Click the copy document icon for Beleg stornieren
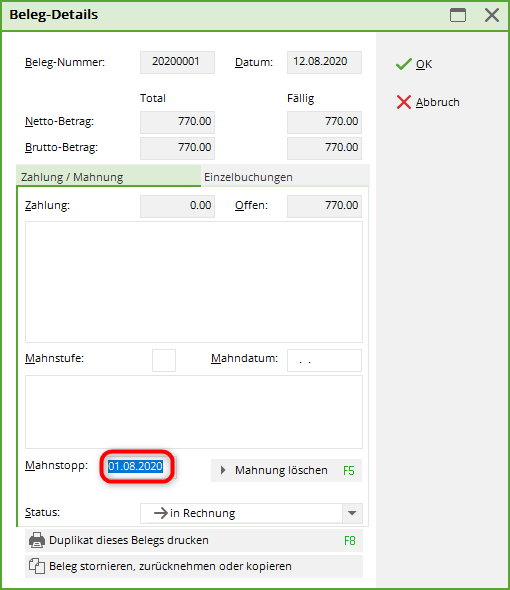The width and height of the screenshot is (510, 590). tap(37, 566)
